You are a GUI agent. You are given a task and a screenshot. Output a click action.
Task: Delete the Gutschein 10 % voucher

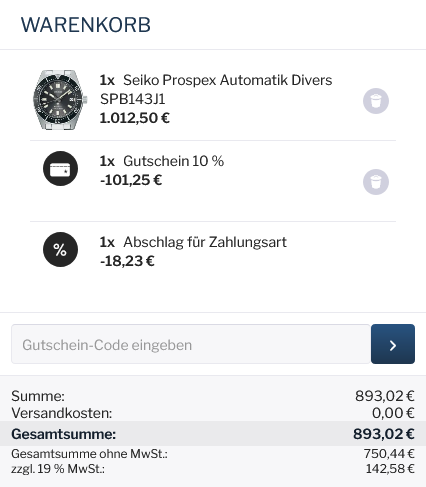[x=376, y=182]
